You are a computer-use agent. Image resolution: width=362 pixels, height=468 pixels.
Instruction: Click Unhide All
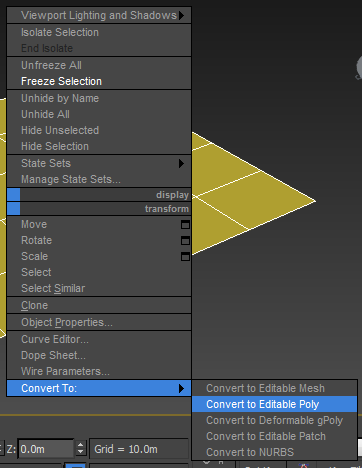click(99, 114)
